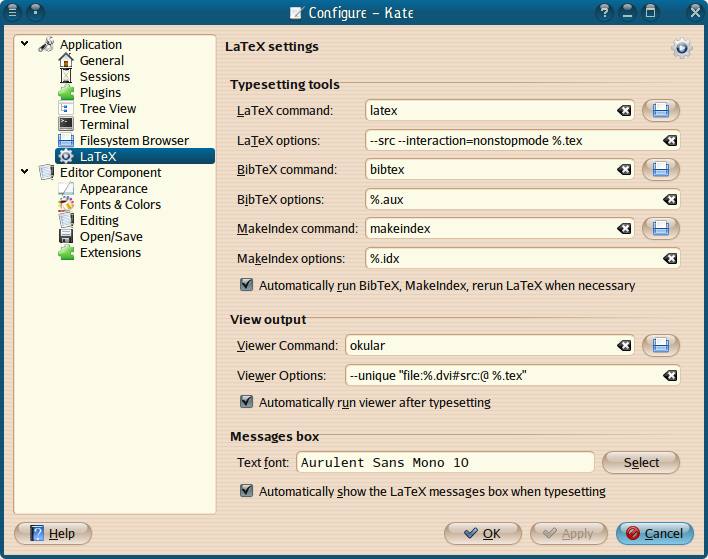Clear the LaTeX command field

point(624,111)
